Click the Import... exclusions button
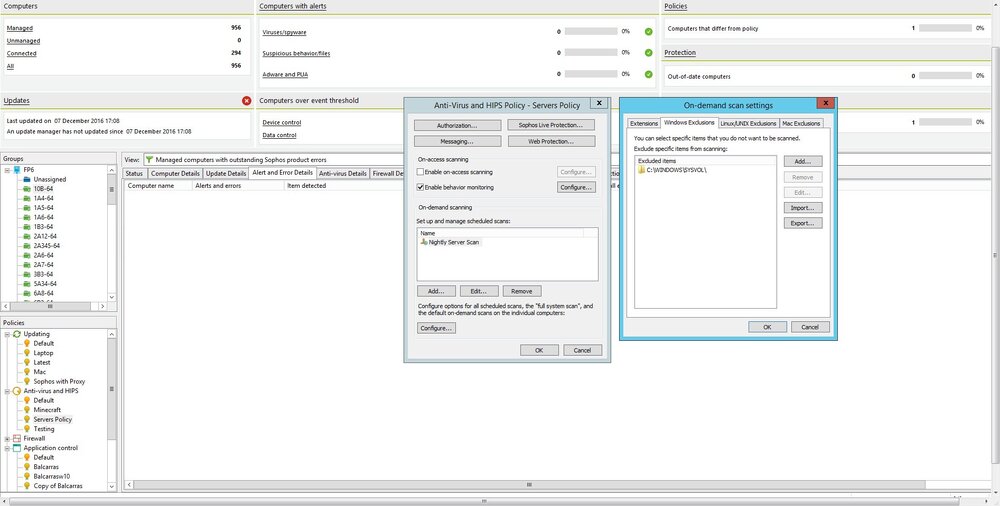Viewport: 1000px width, 506px height. coord(803,208)
